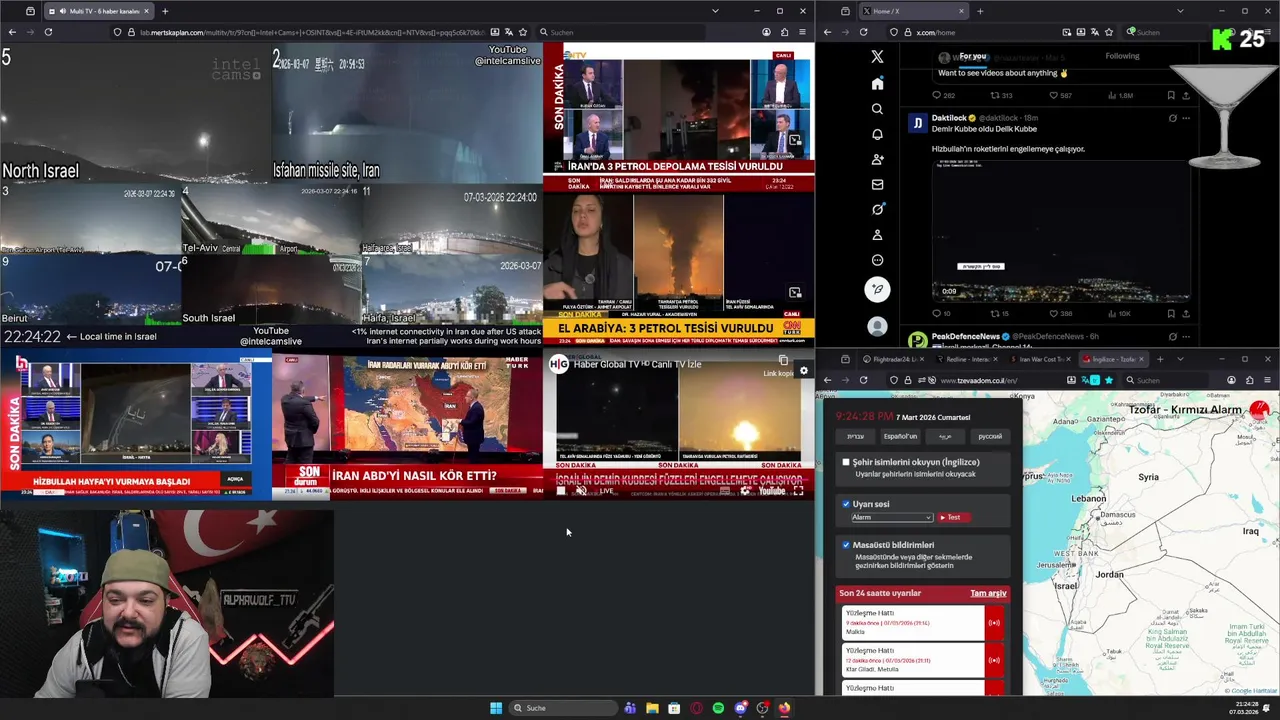
Task: Play the Daktilock post video
Action: (1061, 230)
